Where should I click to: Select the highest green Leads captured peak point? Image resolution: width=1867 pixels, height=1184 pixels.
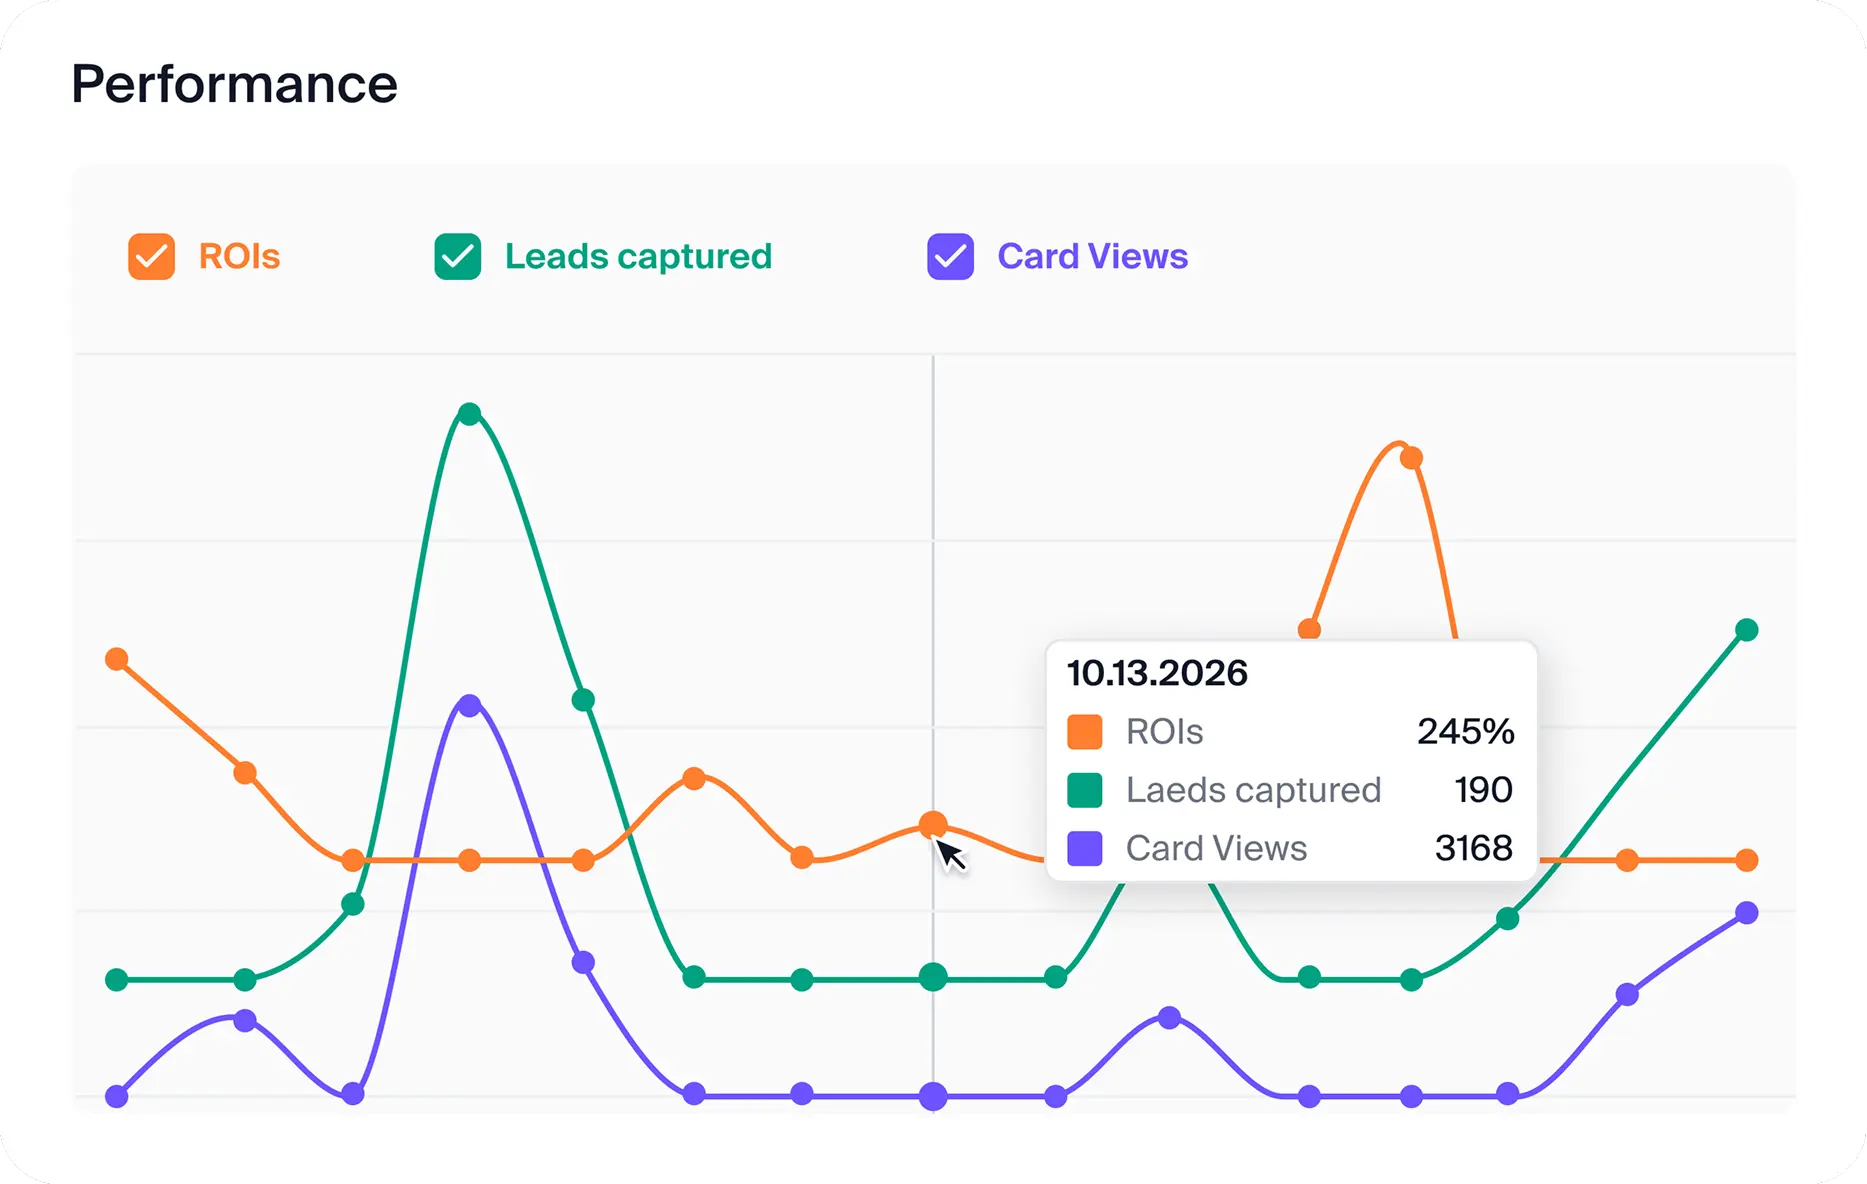[469, 413]
